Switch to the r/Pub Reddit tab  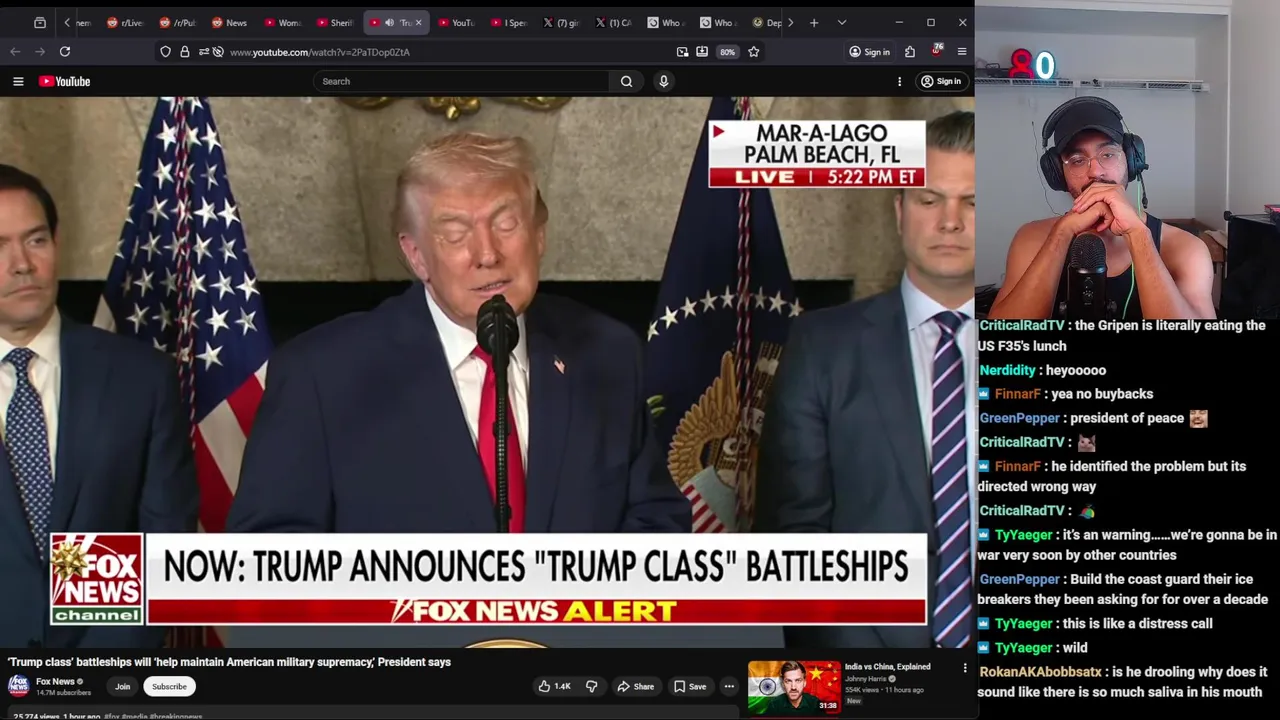177,22
